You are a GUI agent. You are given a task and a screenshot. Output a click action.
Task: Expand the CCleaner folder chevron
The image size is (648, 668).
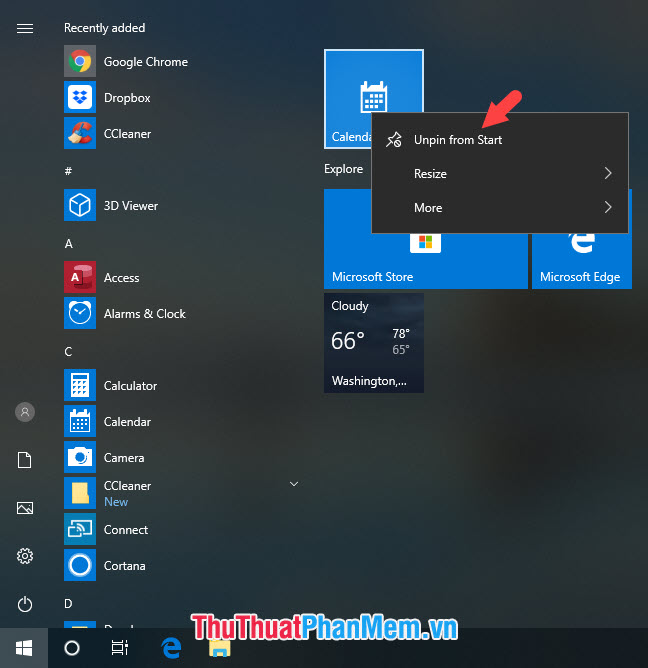[x=294, y=484]
